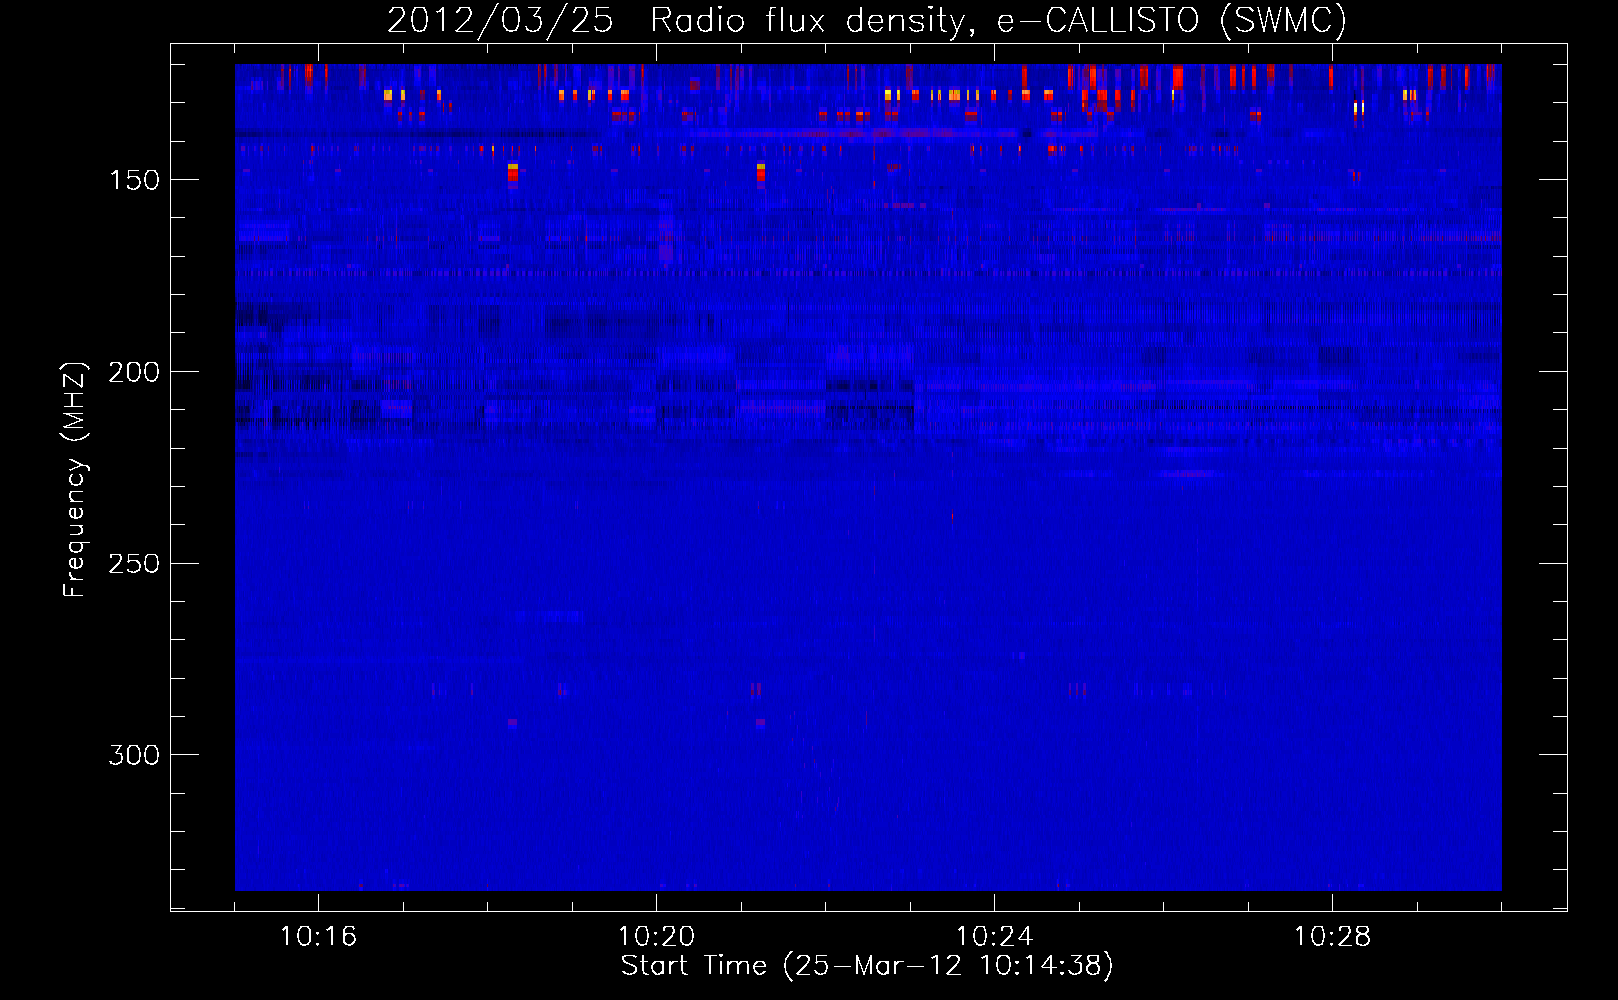Click the 300 frequency tick label
The height and width of the screenshot is (1000, 1618).
(x=134, y=755)
